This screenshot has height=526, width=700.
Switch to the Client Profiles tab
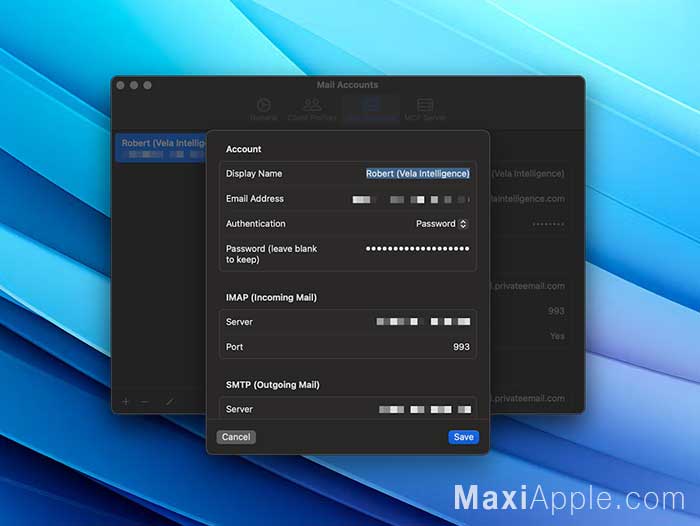312,109
